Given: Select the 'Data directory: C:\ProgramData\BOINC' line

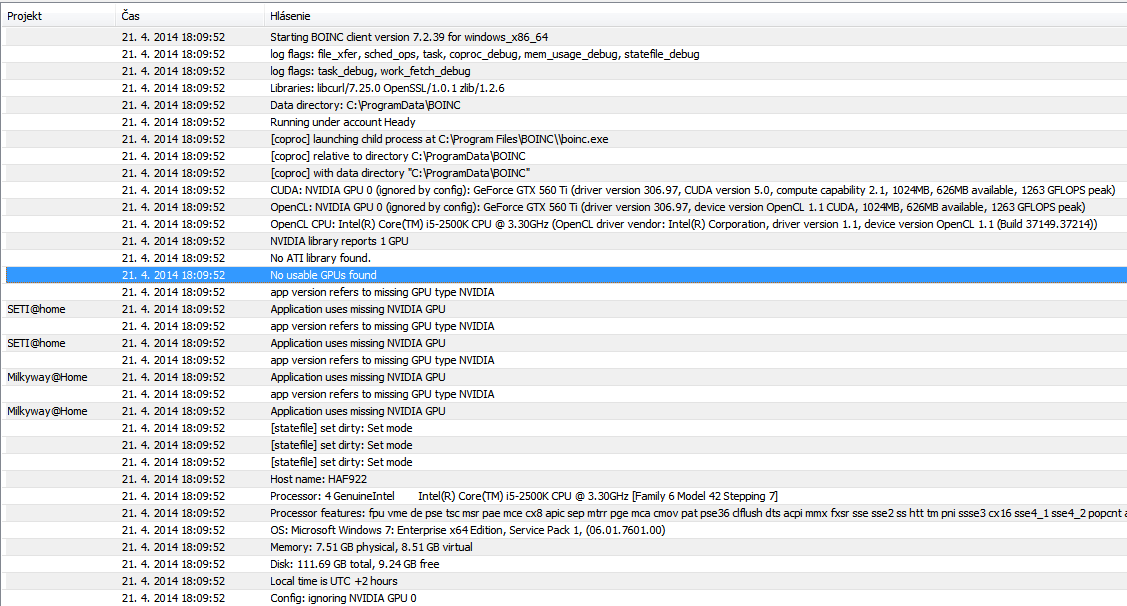Looking at the screenshot, I should click(x=365, y=105).
